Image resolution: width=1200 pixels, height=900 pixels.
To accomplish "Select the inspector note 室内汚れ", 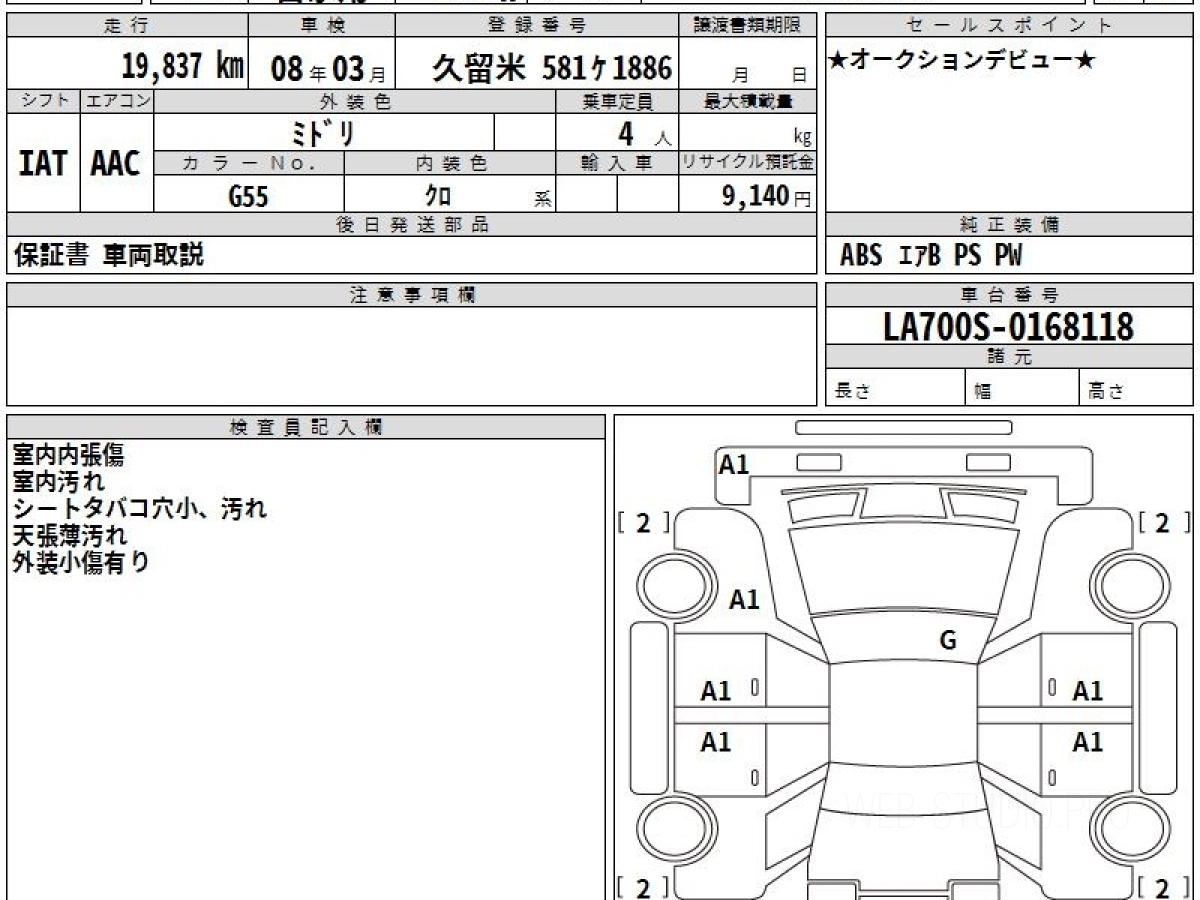I will [x=58, y=482].
